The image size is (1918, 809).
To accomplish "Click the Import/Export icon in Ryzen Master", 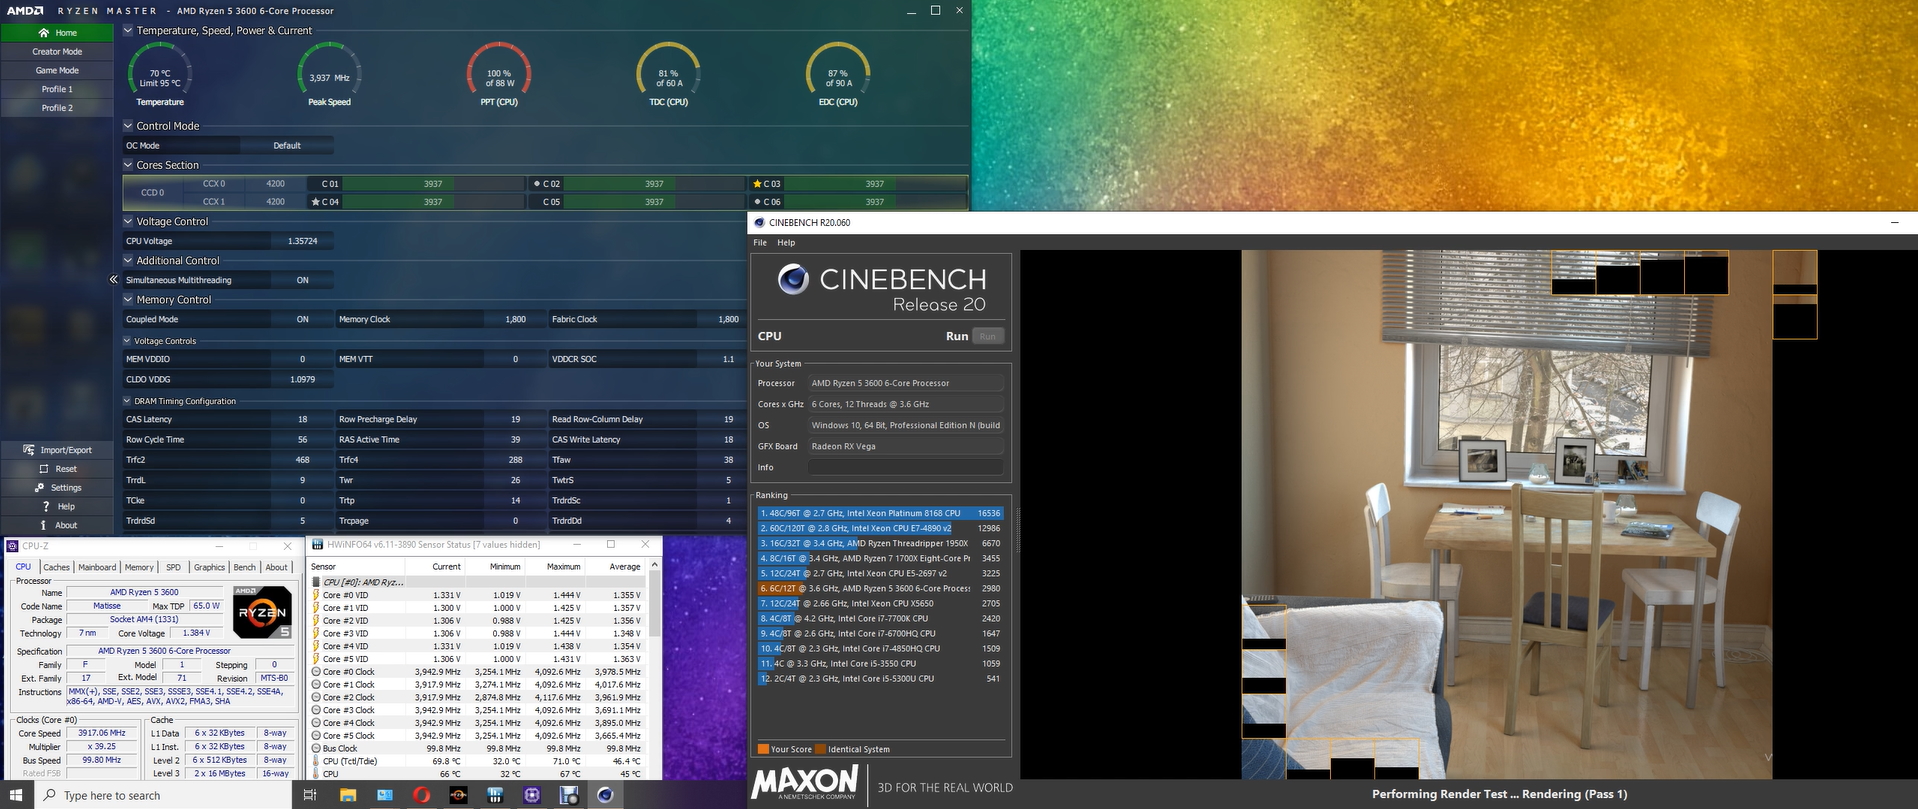I will click(x=28, y=450).
